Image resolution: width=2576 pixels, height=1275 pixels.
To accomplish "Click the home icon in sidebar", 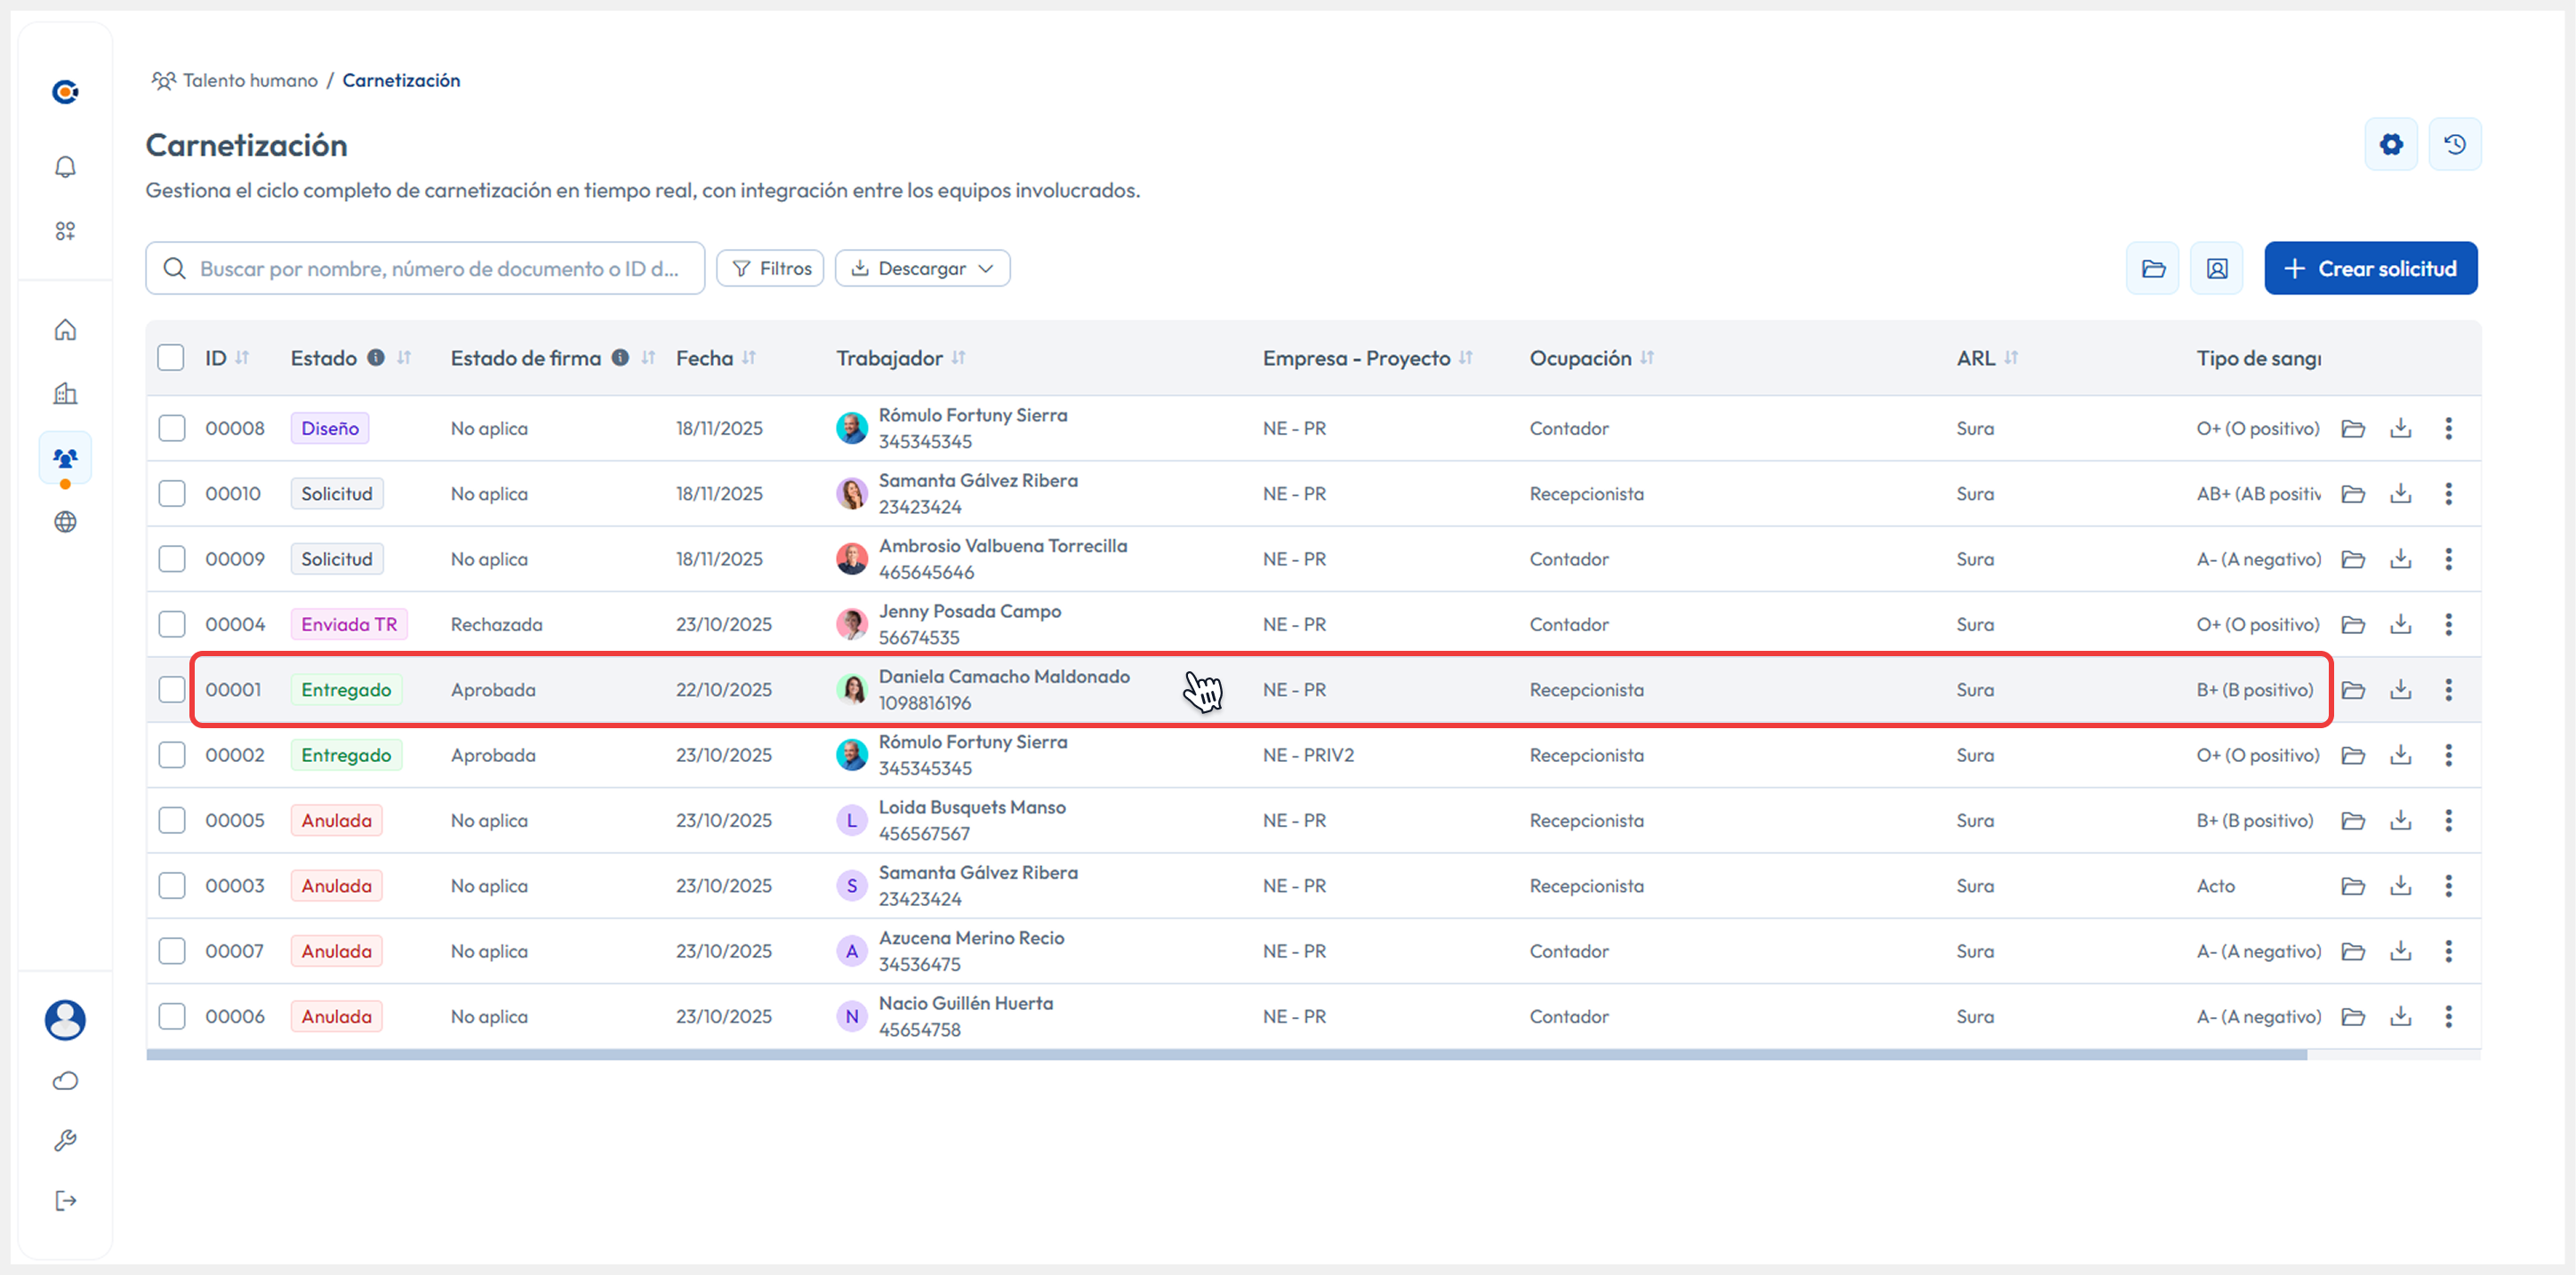I will tap(65, 330).
